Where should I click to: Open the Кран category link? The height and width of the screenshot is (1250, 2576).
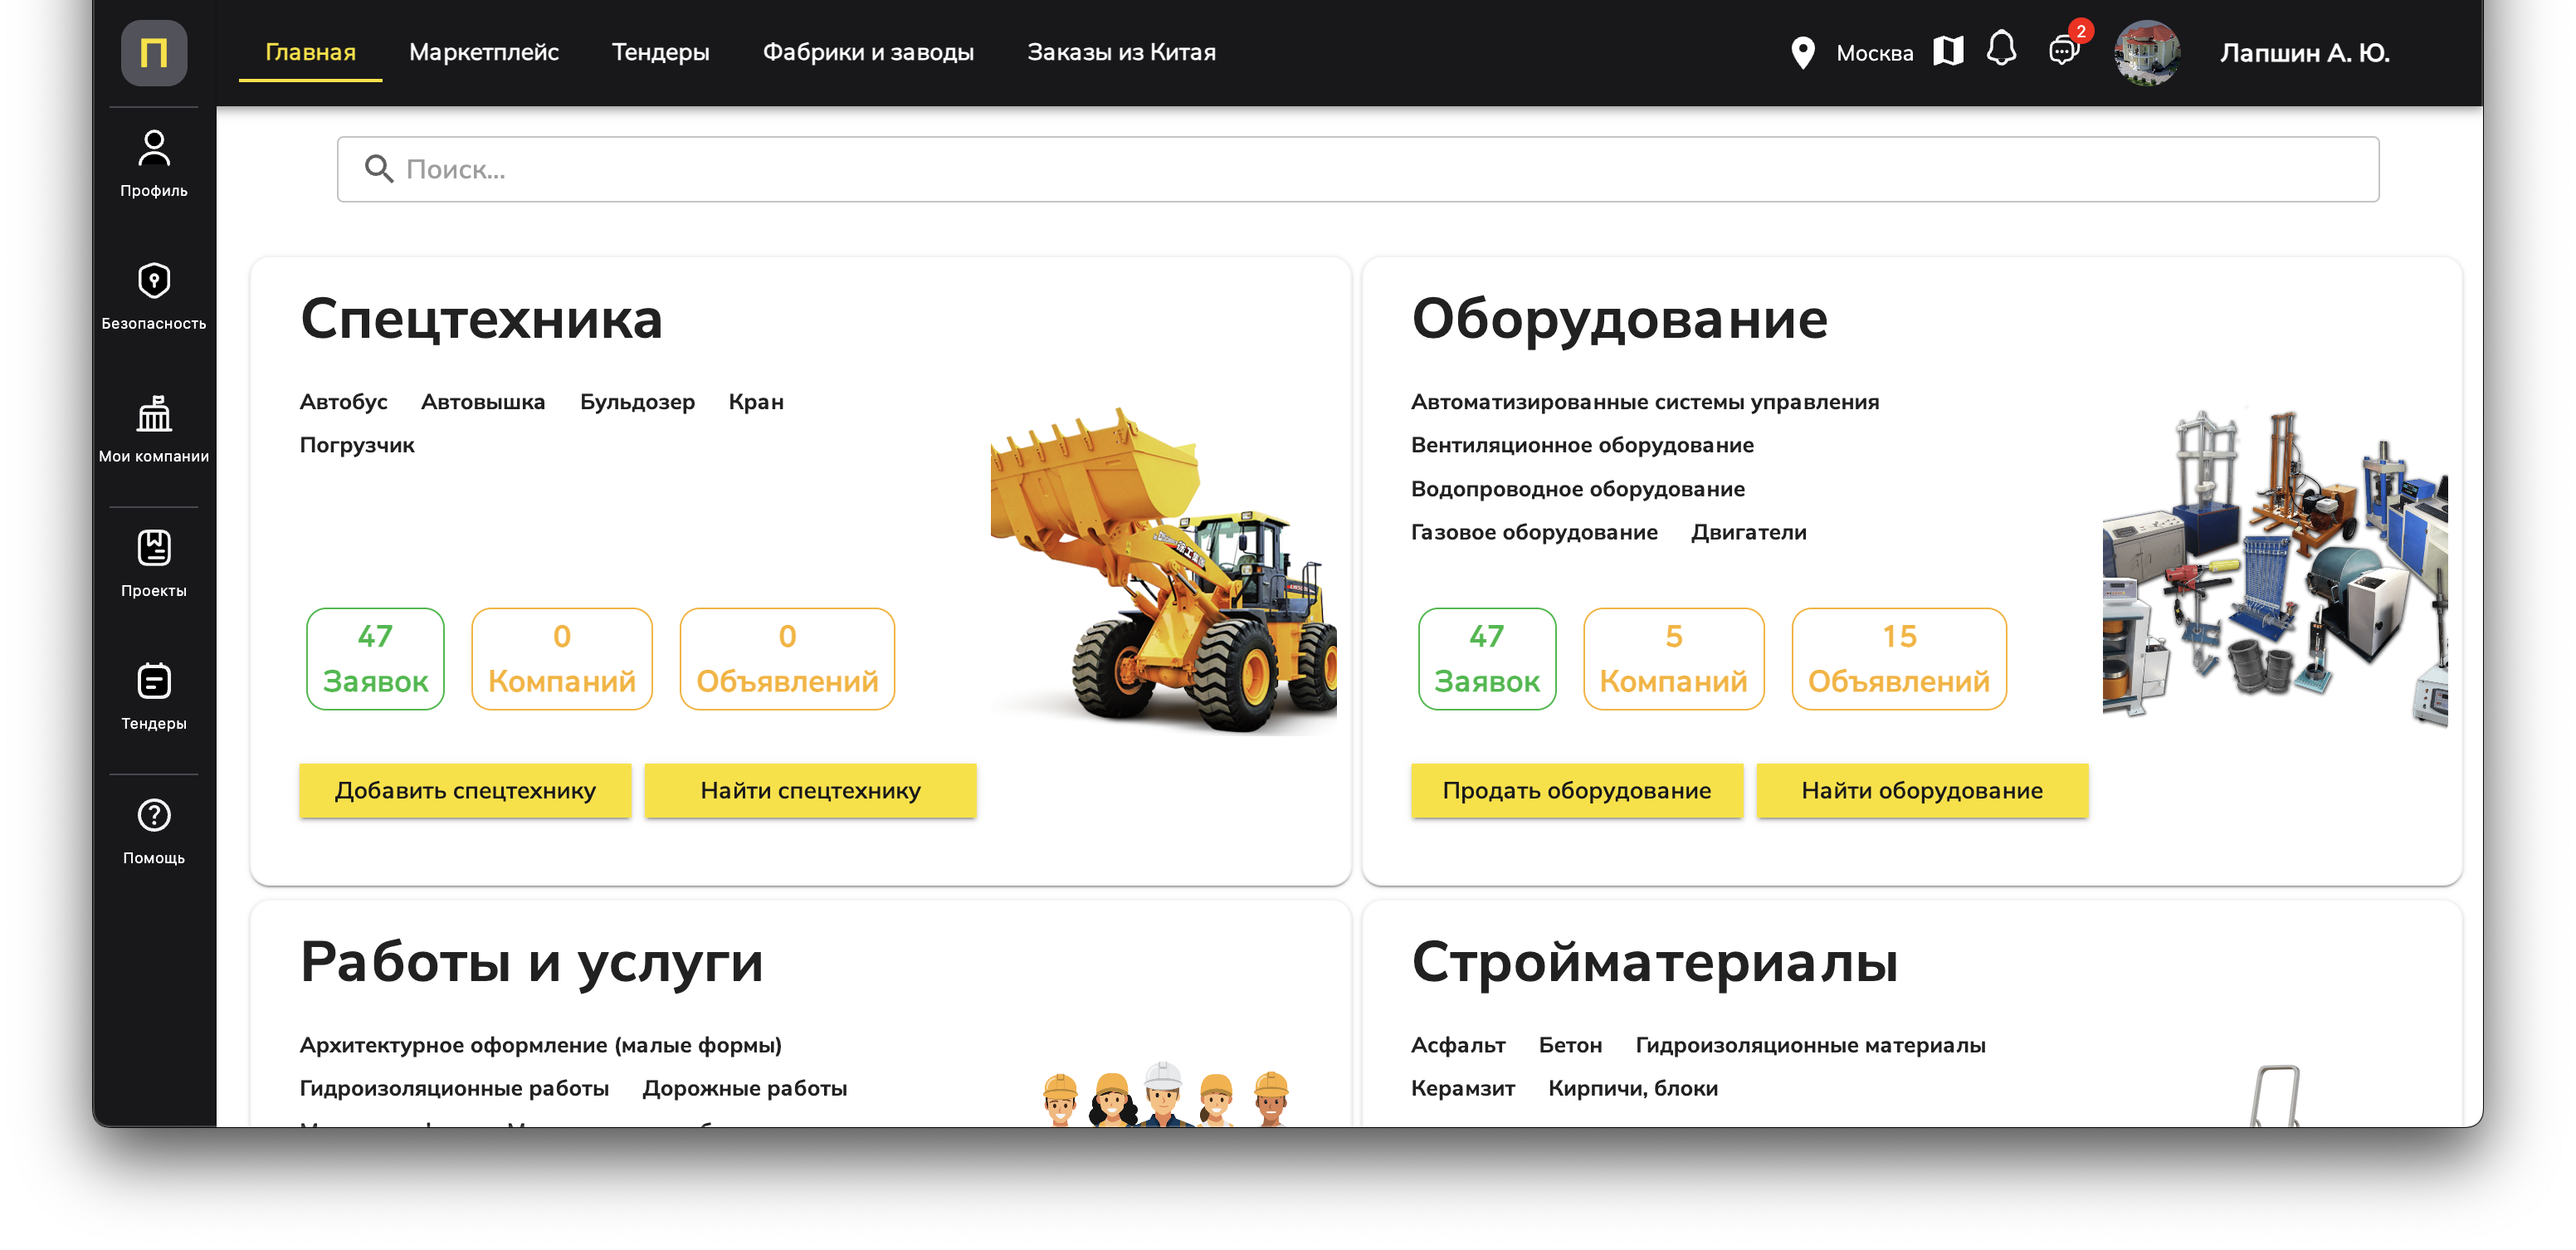point(756,401)
